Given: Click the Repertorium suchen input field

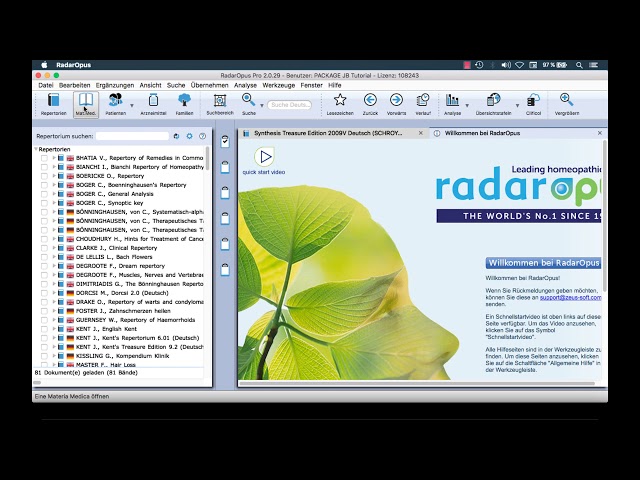Looking at the screenshot, I should point(132,136).
